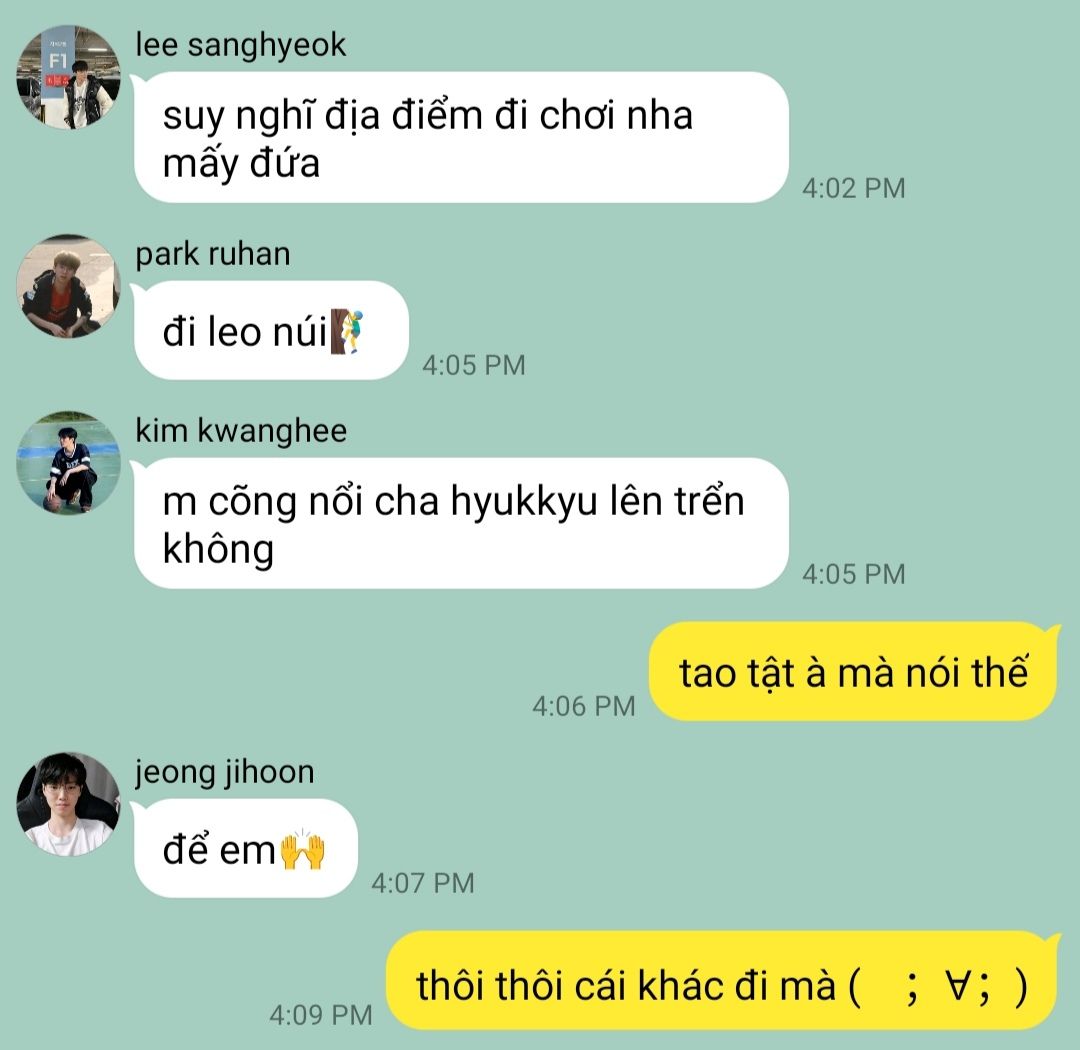This screenshot has height=1050, width=1080.
Task: Open jeong jihoon's profile picture
Action: pos(68,804)
